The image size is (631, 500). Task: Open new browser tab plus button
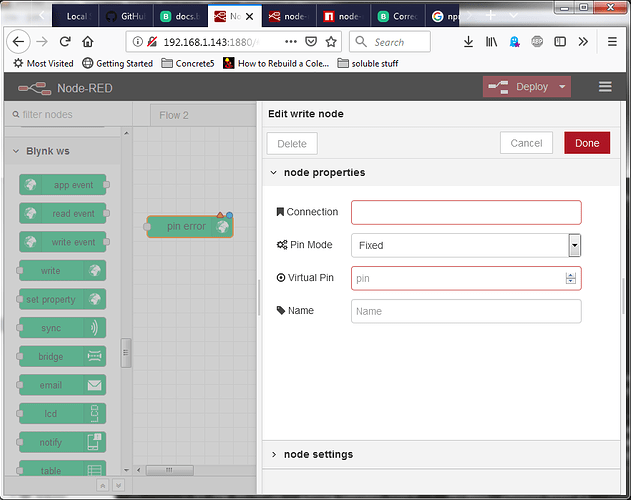click(491, 16)
